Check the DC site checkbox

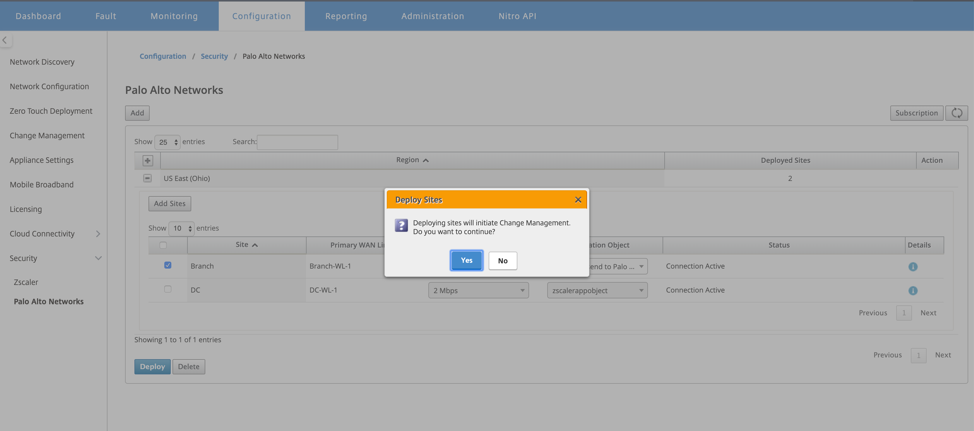tap(168, 289)
